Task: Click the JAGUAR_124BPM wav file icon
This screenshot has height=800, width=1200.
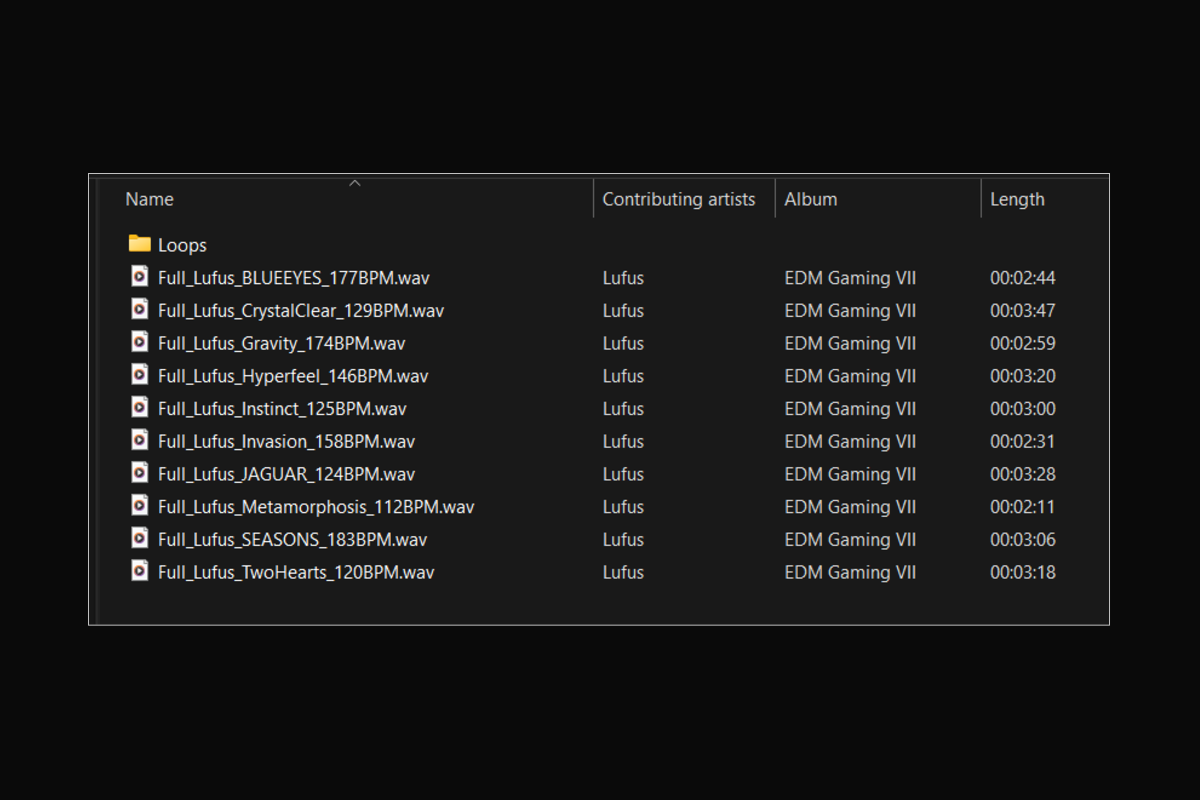Action: coord(140,474)
